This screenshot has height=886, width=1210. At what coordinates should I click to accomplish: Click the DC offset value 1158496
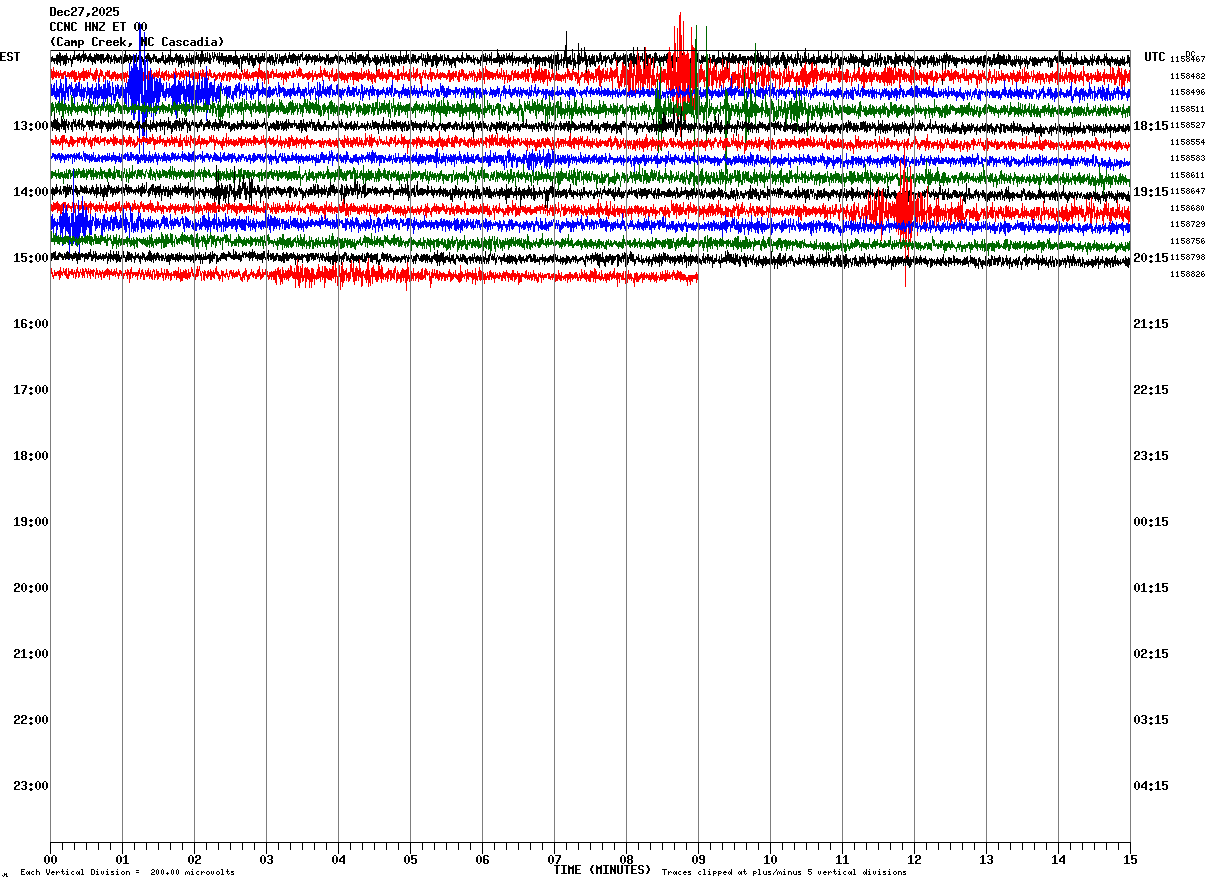pyautogui.click(x=1188, y=92)
